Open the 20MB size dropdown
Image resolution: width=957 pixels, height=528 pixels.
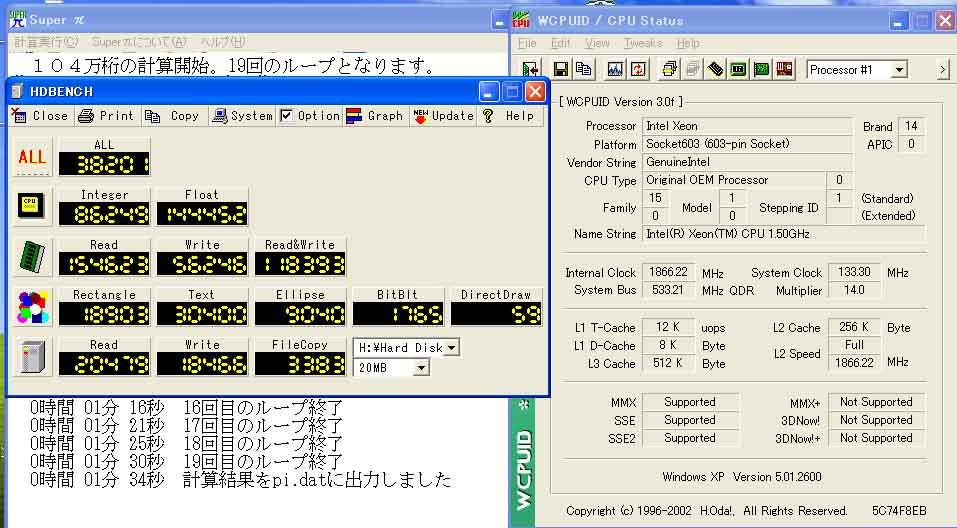tap(421, 368)
